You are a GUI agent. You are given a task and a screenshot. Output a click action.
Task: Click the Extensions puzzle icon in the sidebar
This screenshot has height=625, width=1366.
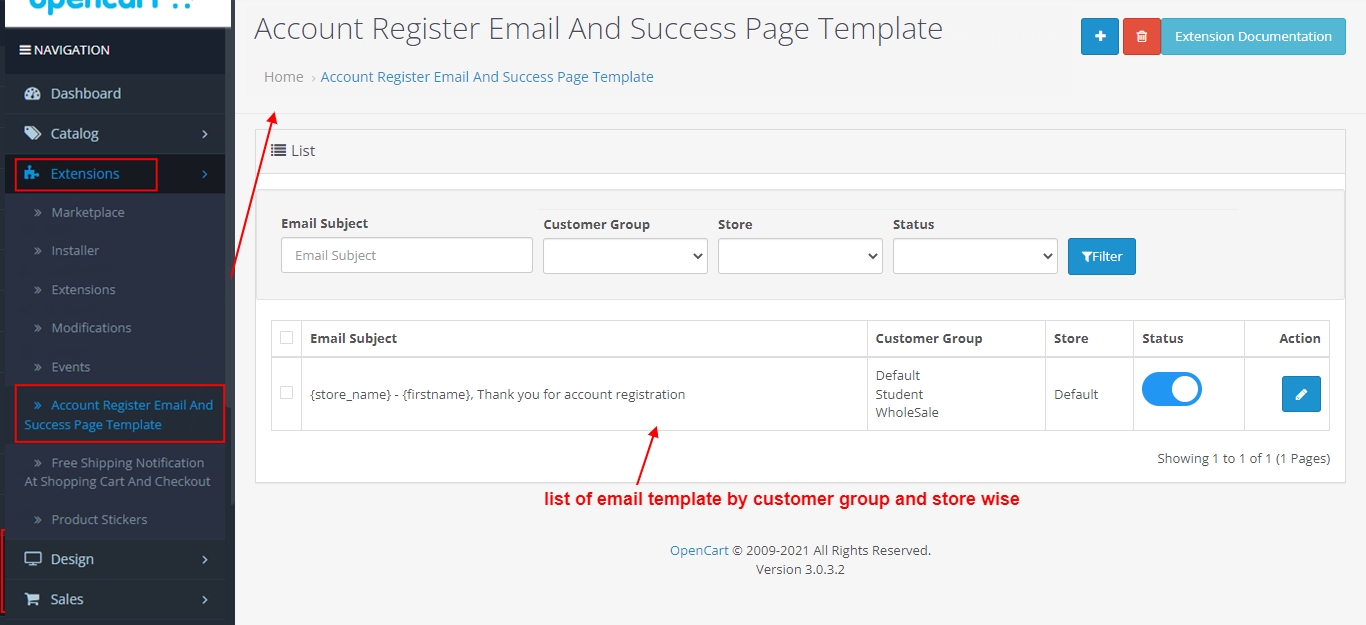pyautogui.click(x=32, y=173)
